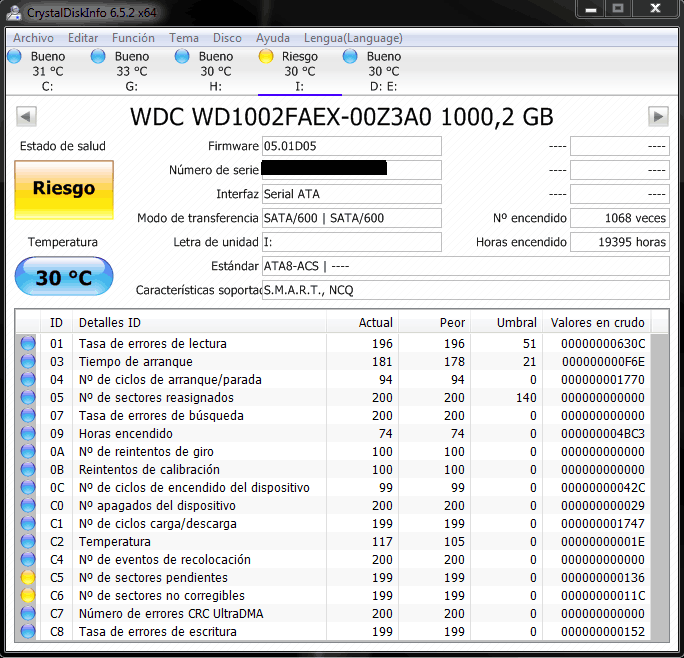
Task: Select drive D: E: status tab
Action: (383, 71)
